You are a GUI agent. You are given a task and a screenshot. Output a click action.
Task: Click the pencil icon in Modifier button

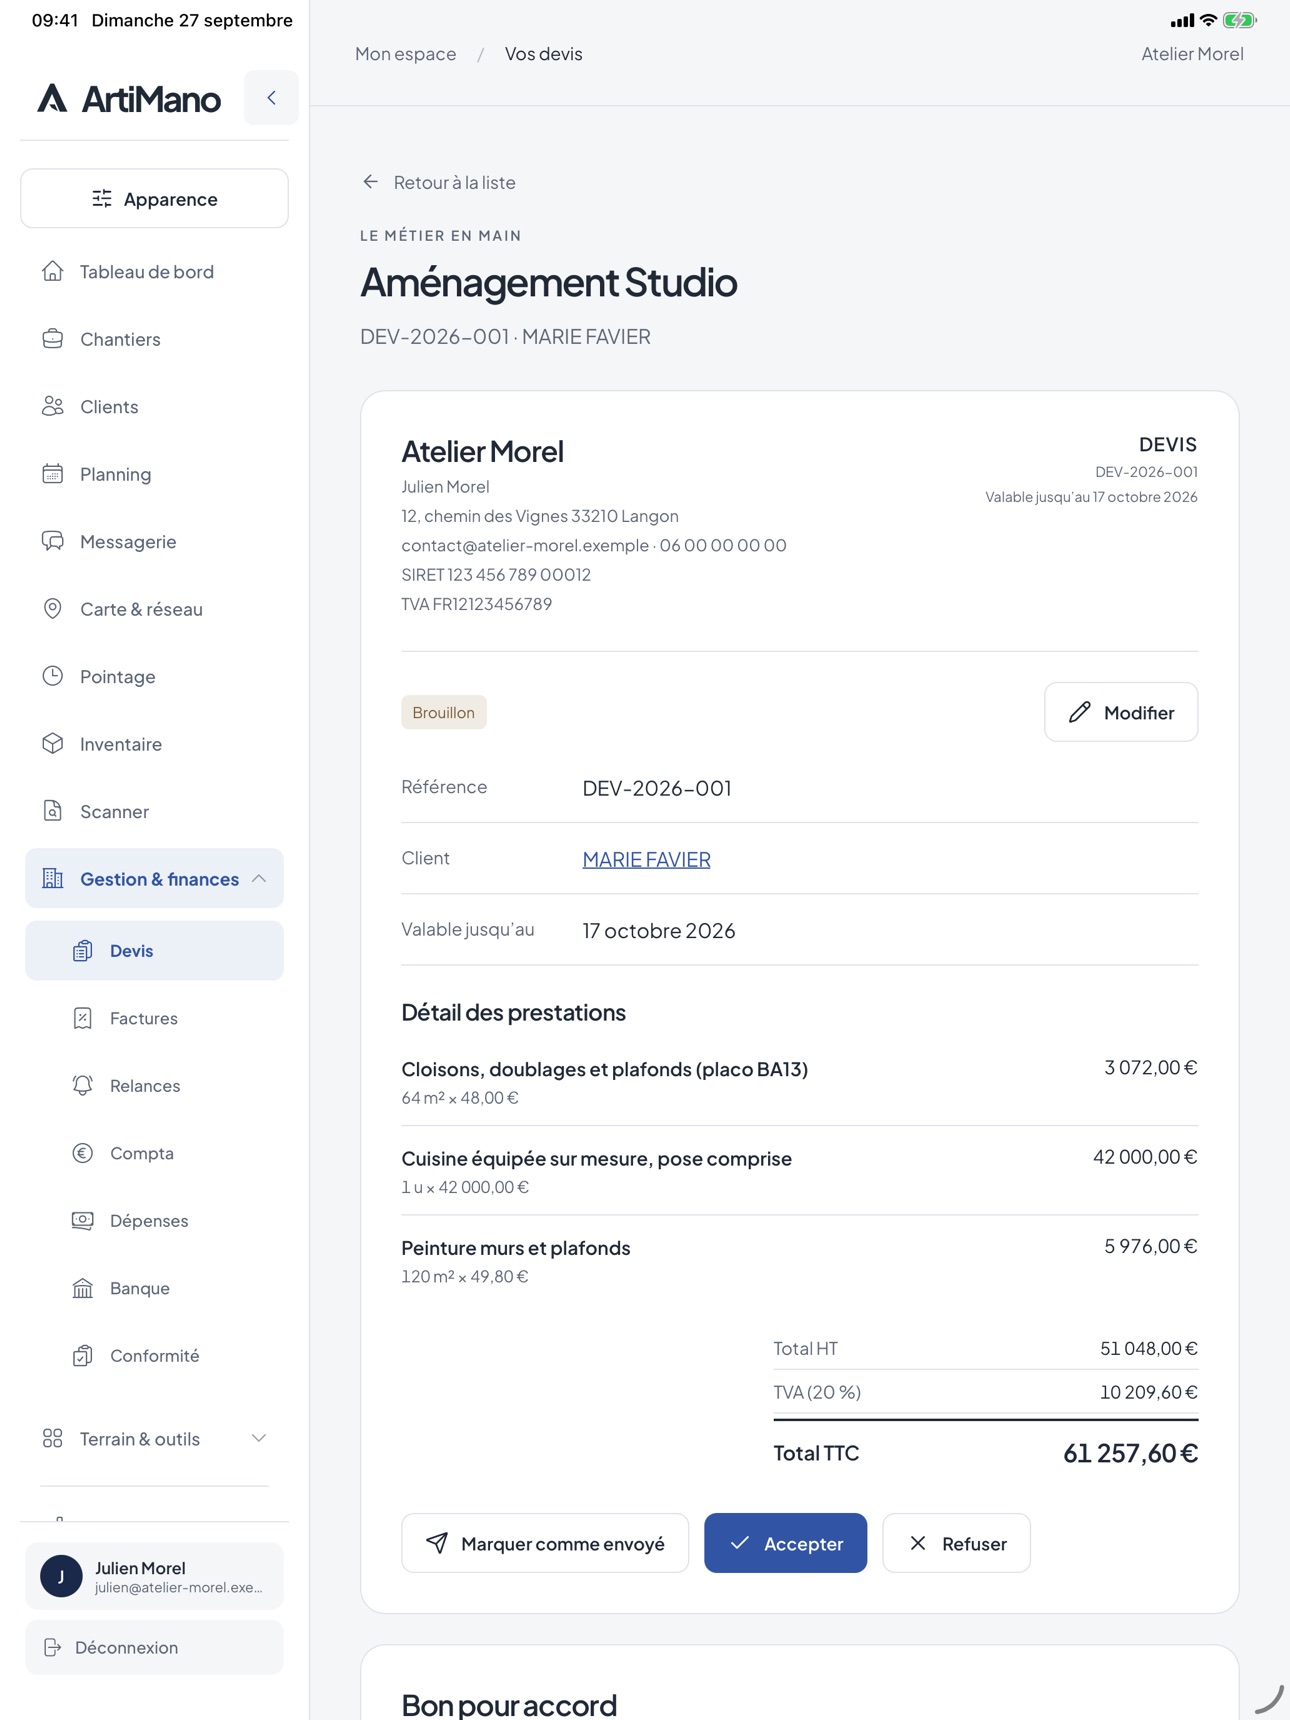1079,712
